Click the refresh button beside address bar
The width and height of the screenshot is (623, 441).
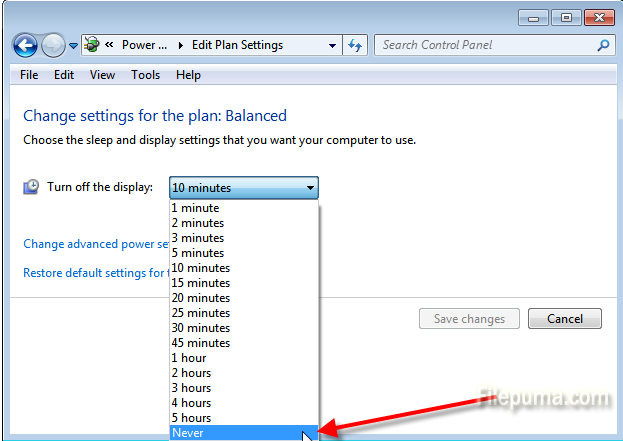point(355,45)
